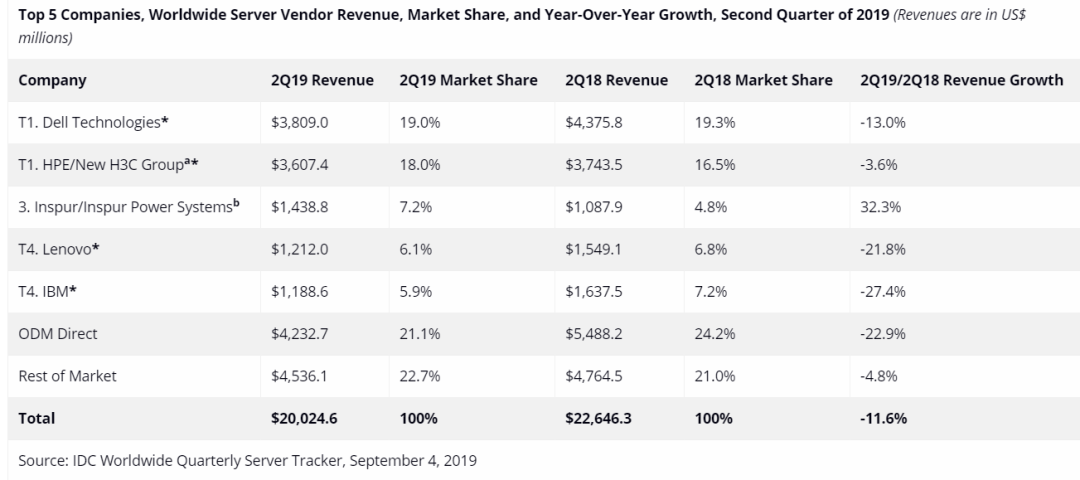Image resolution: width=1080 pixels, height=480 pixels.
Task: Click the 2Q19 Market Share header
Action: (x=468, y=80)
